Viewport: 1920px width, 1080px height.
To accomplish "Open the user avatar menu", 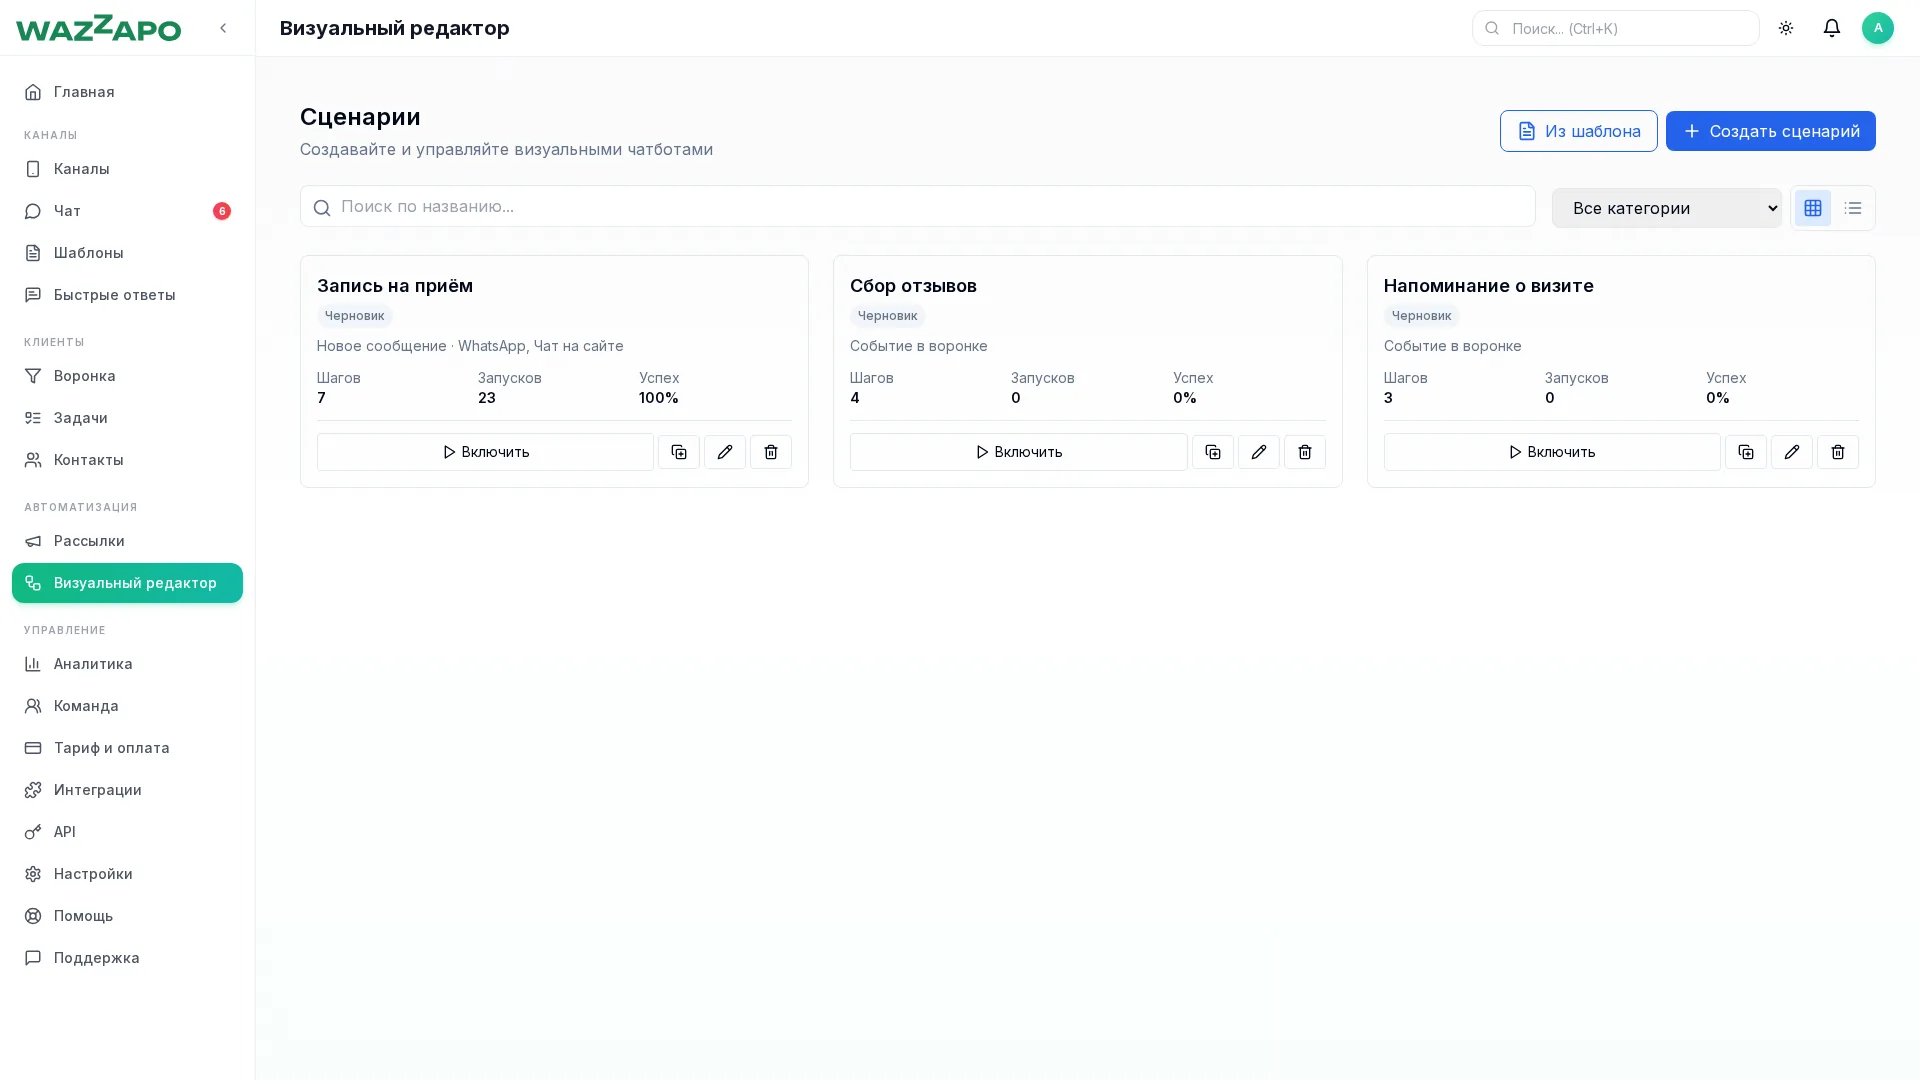I will coord(1878,28).
